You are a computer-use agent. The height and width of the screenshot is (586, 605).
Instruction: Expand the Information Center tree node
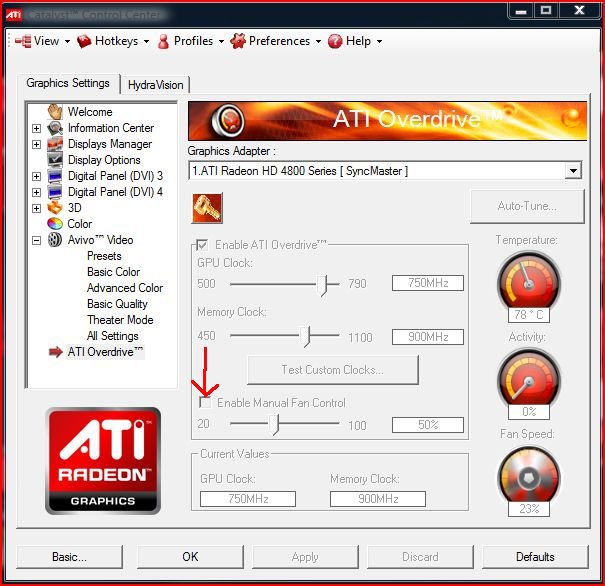click(x=36, y=128)
